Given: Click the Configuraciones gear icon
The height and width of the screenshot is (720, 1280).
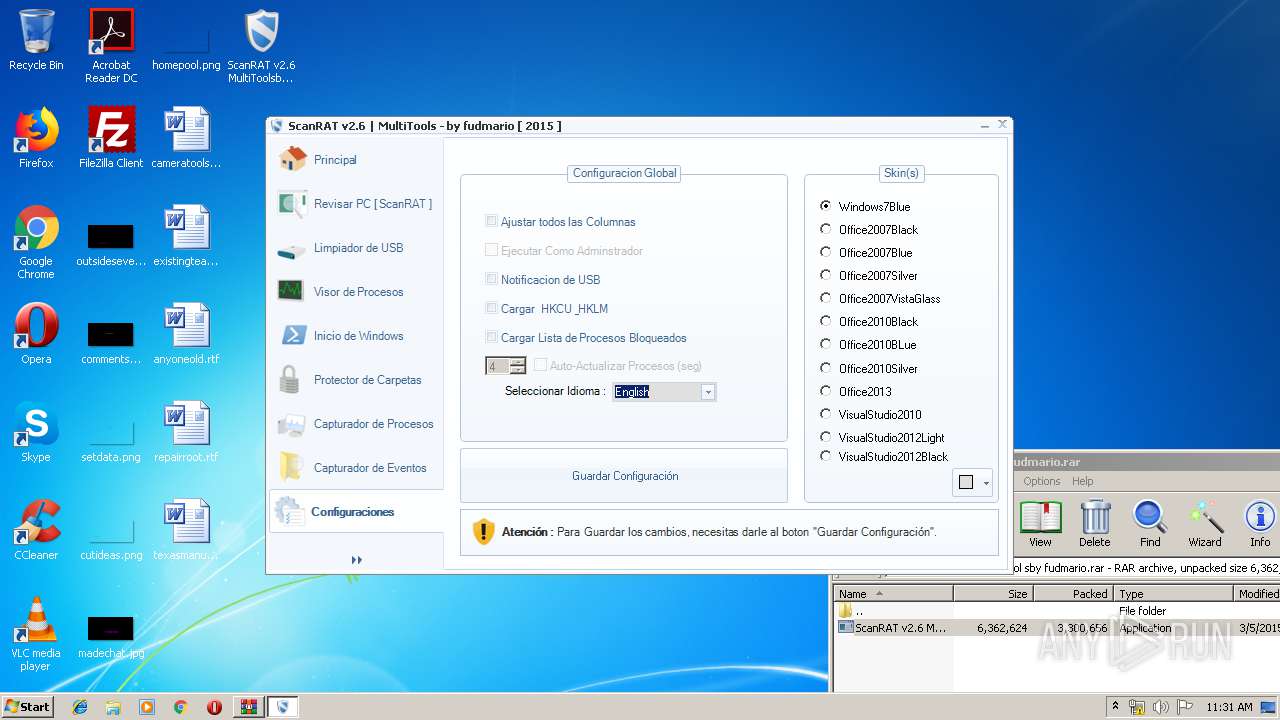Looking at the screenshot, I should (x=290, y=511).
